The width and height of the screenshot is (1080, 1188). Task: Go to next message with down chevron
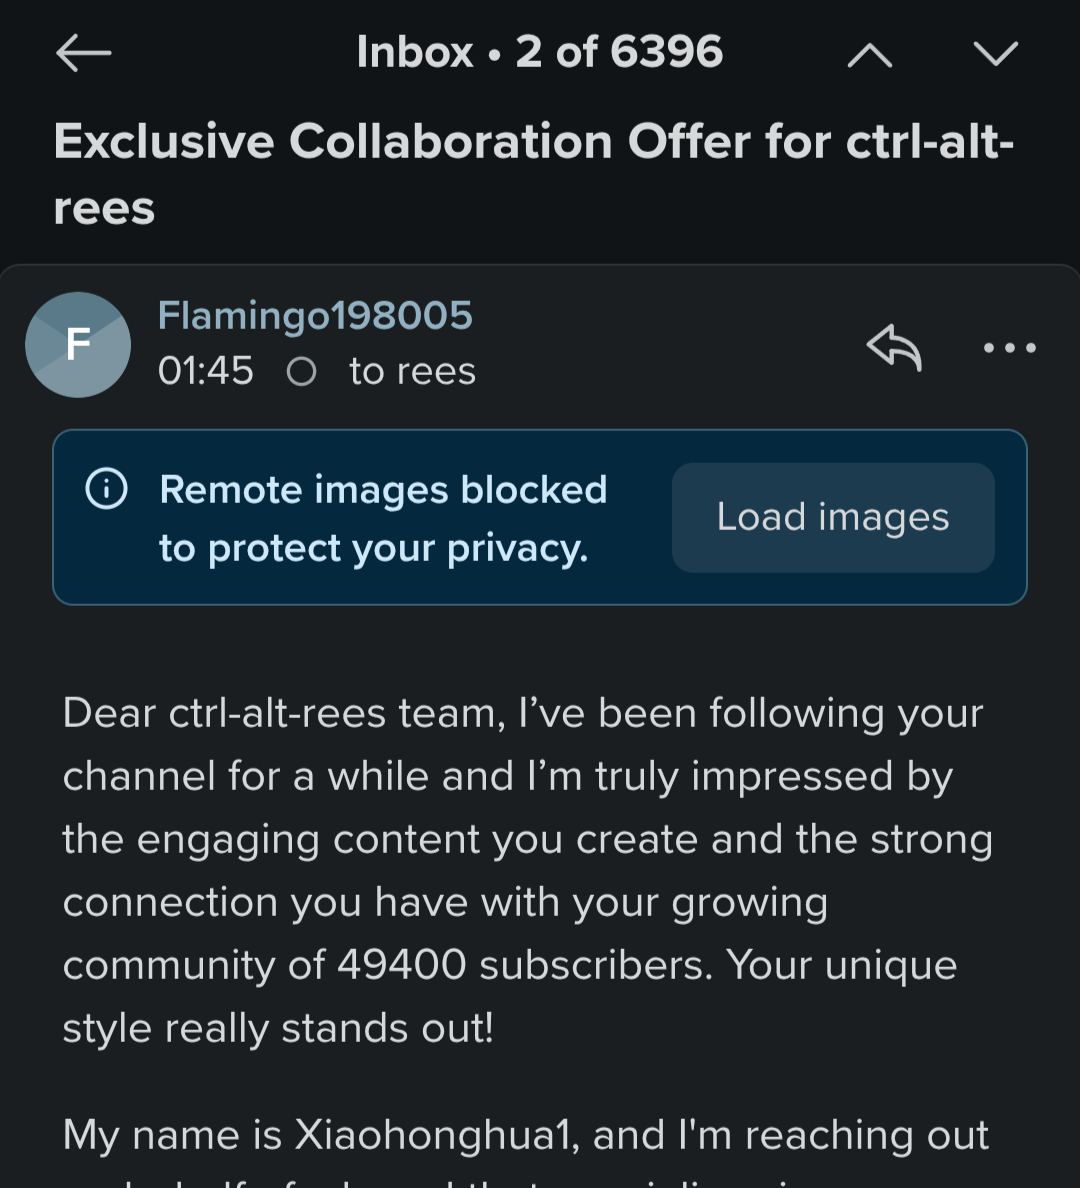[x=995, y=53]
